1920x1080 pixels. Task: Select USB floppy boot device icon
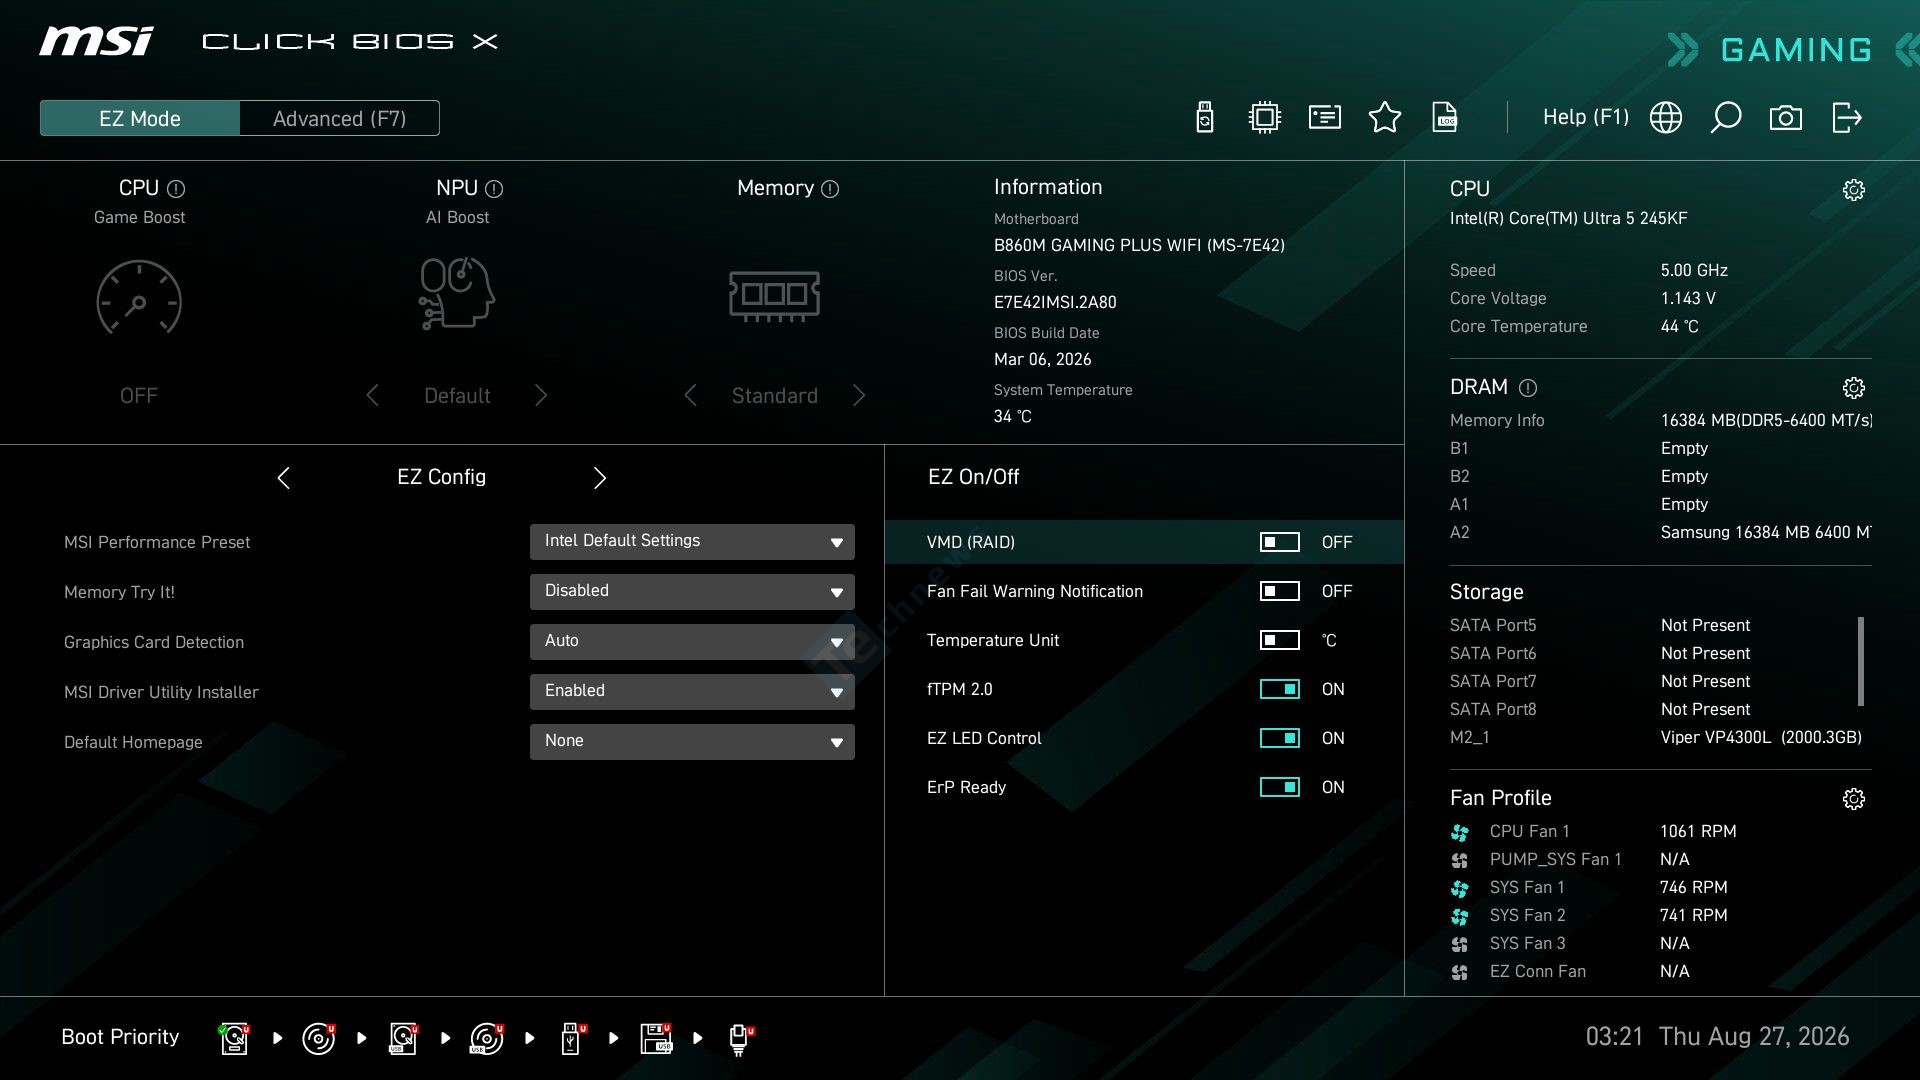657,1038
